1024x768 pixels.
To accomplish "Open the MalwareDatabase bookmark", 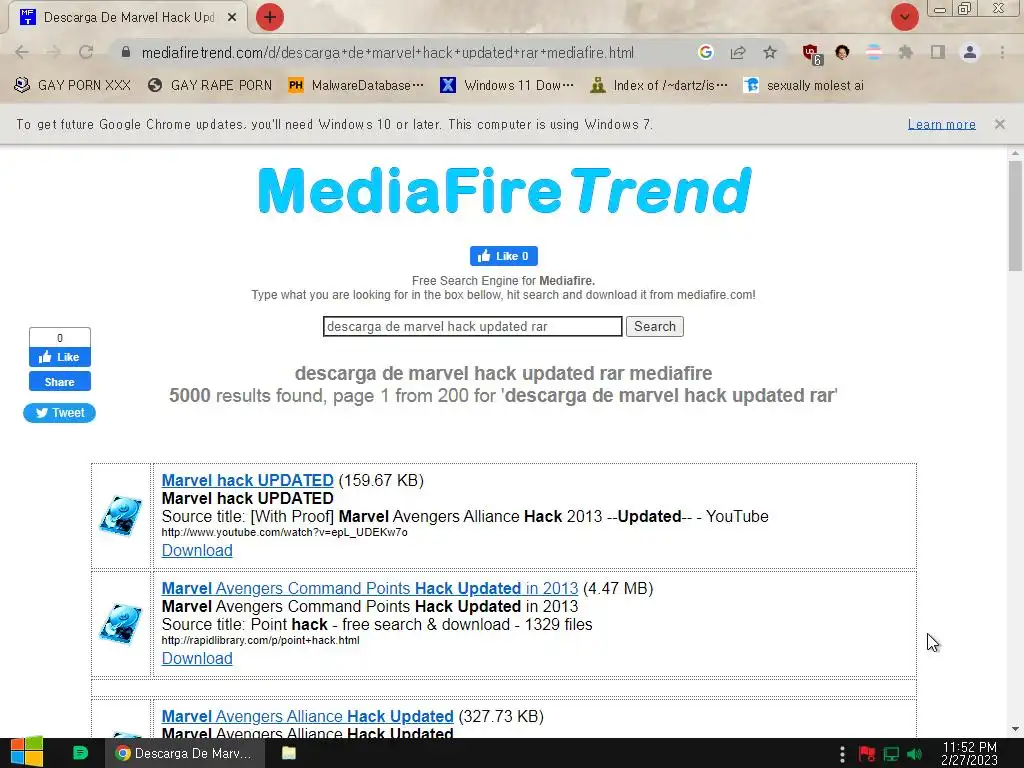I will [356, 85].
